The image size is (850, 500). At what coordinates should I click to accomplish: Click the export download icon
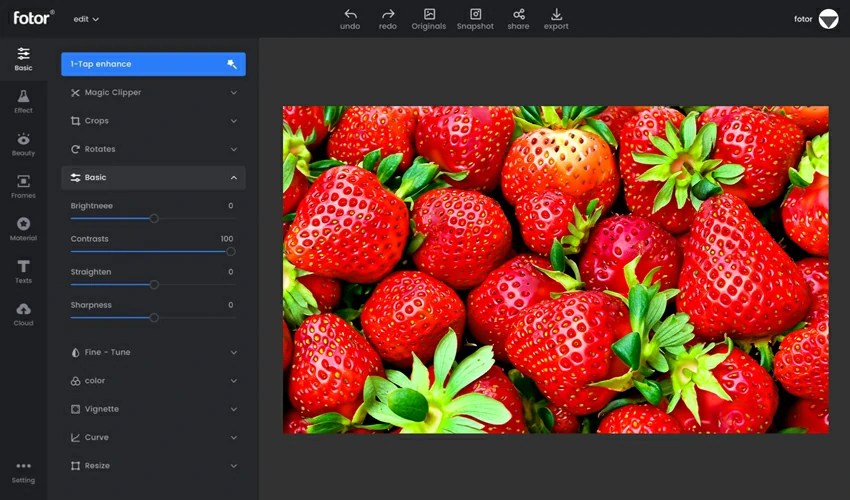point(556,14)
